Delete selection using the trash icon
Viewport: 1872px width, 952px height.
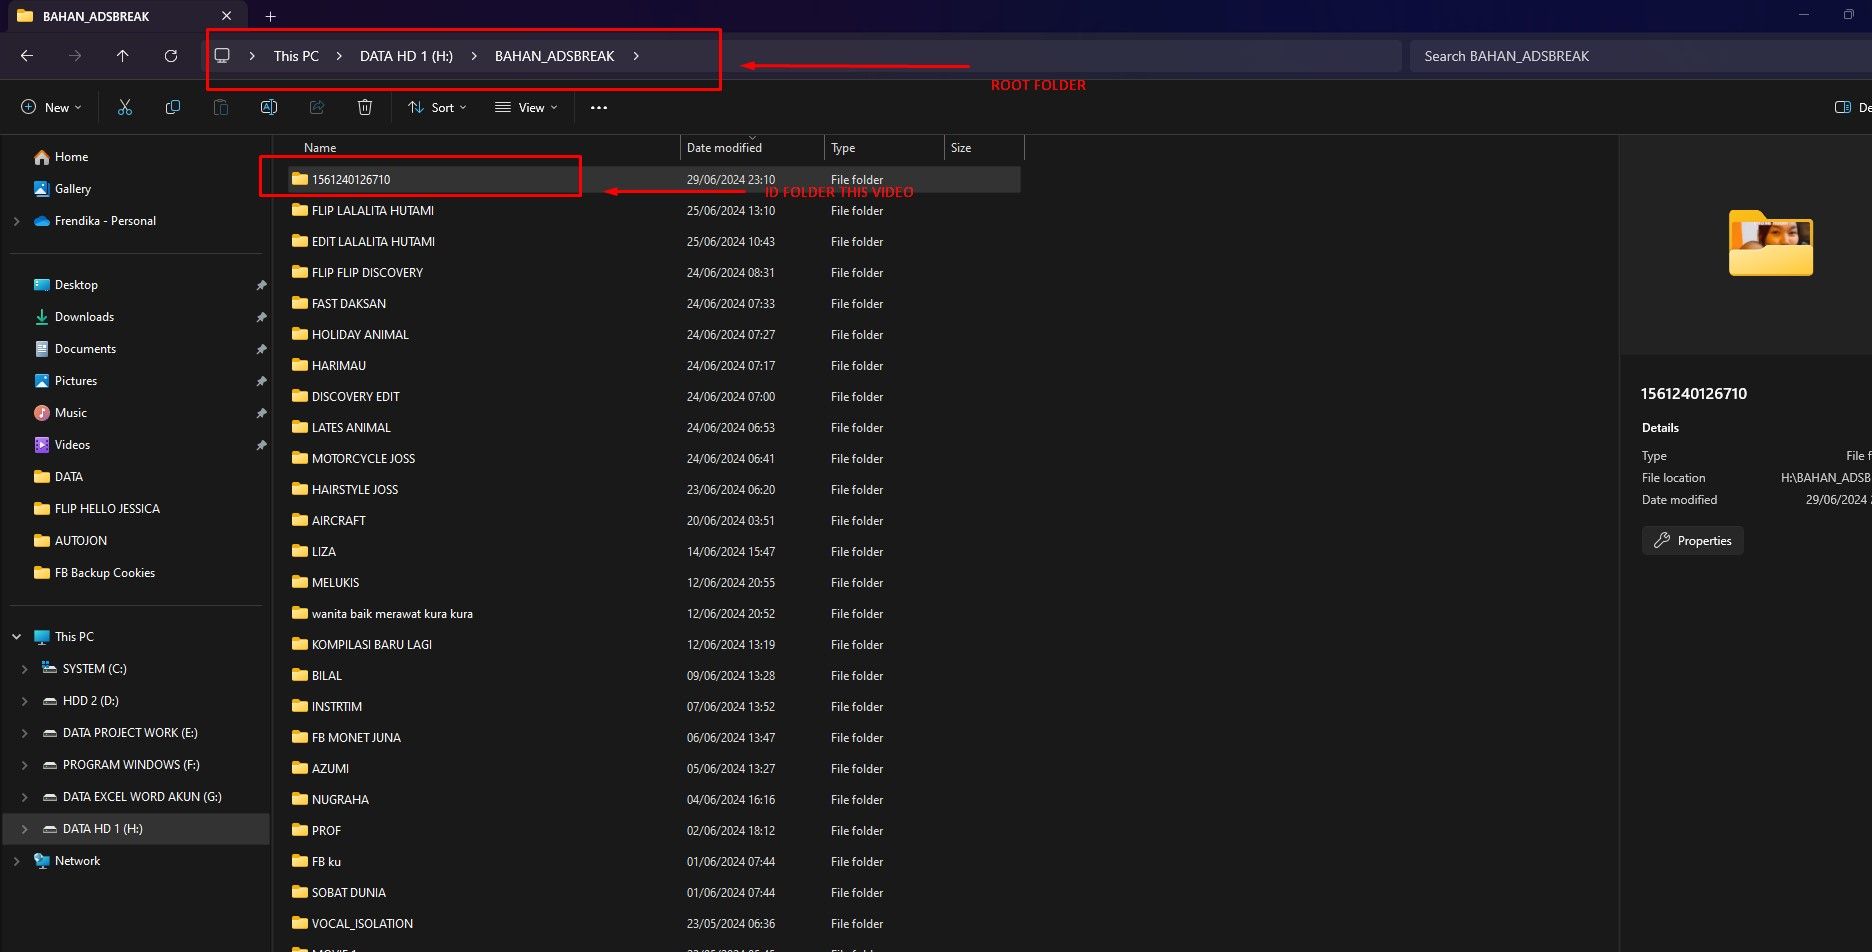point(365,108)
